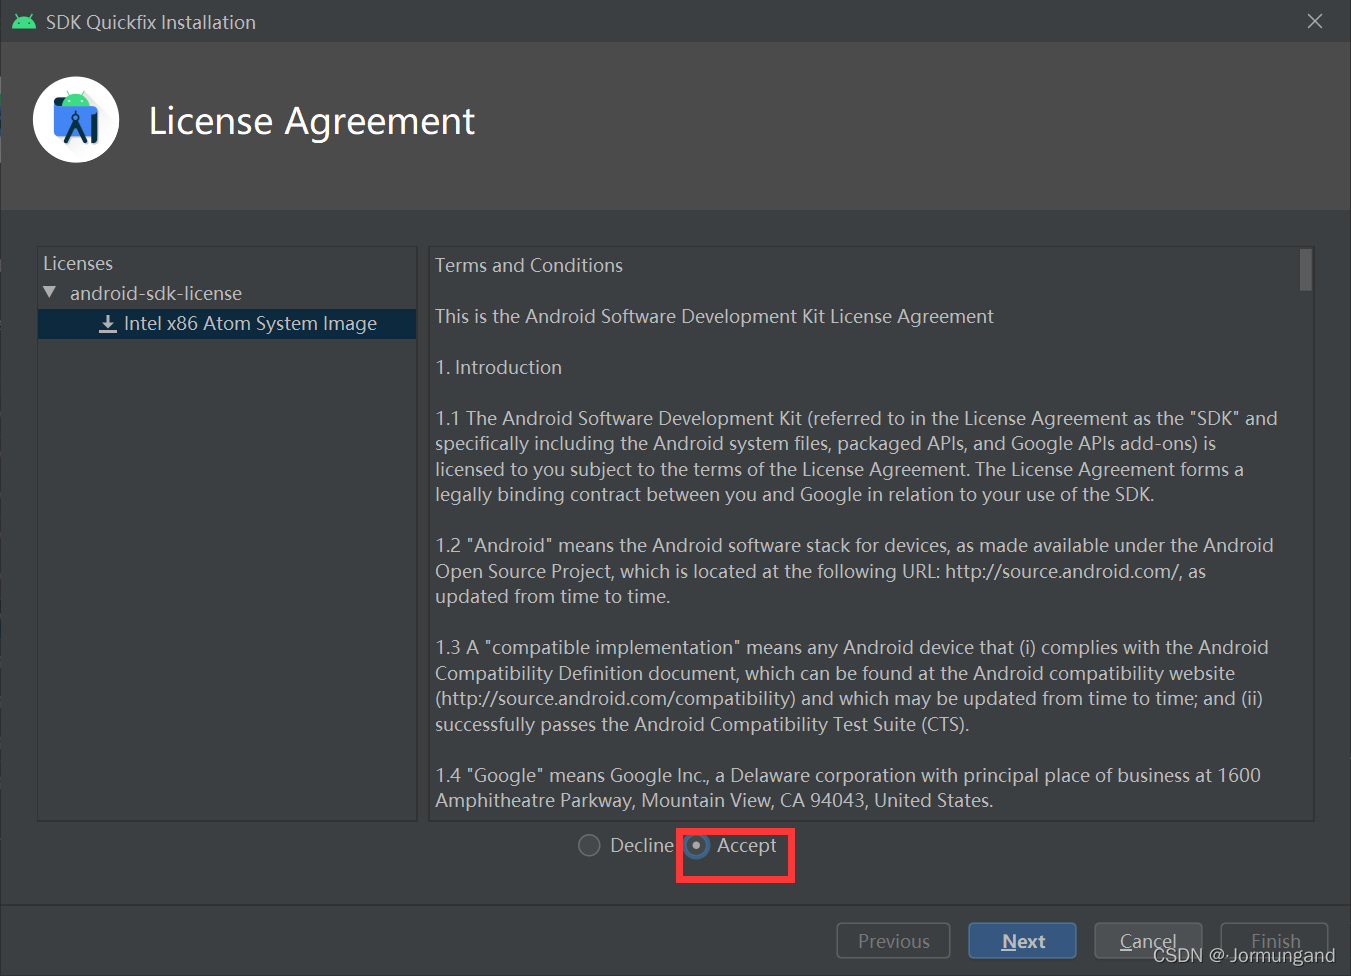Click the Licenses panel header

(x=78, y=263)
